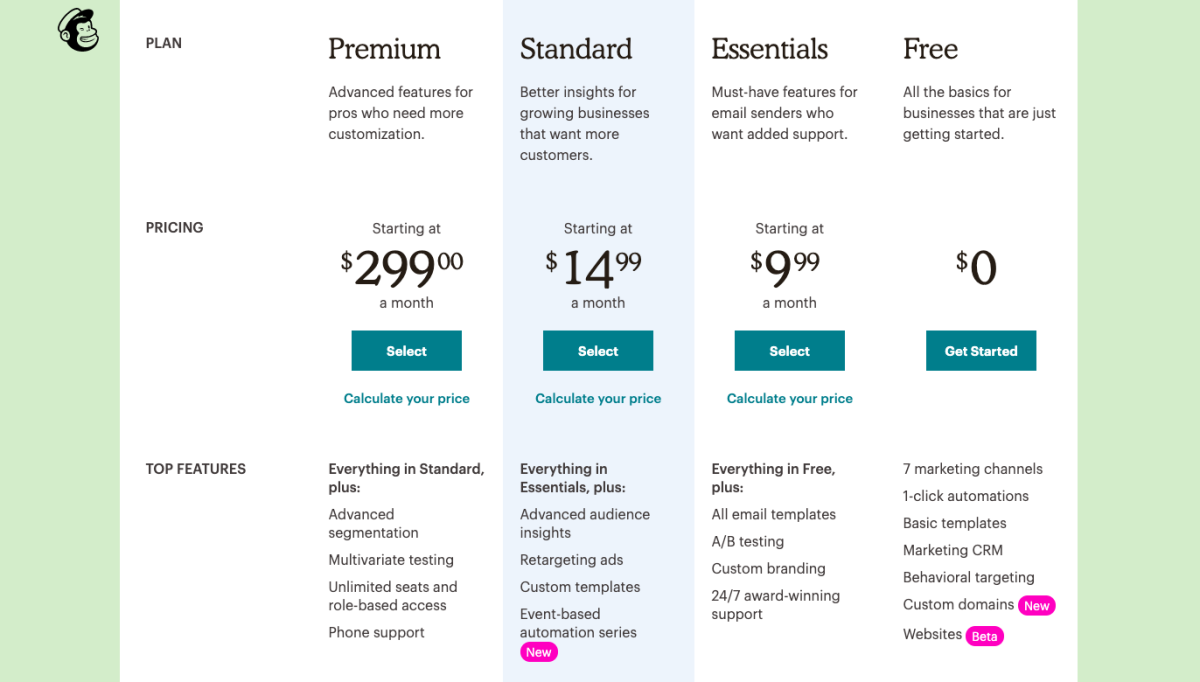The width and height of the screenshot is (1200, 682).
Task: Click the New badge beside Custom domains
Action: [x=1037, y=605]
